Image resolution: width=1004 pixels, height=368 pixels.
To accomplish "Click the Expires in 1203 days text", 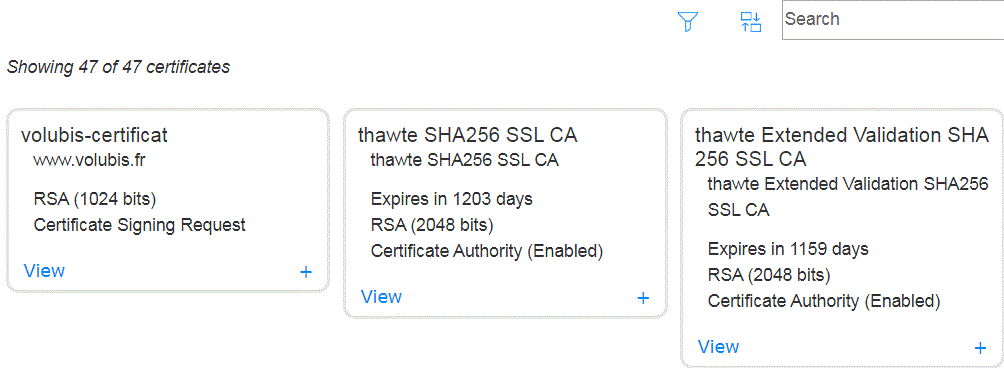I will point(451,199).
